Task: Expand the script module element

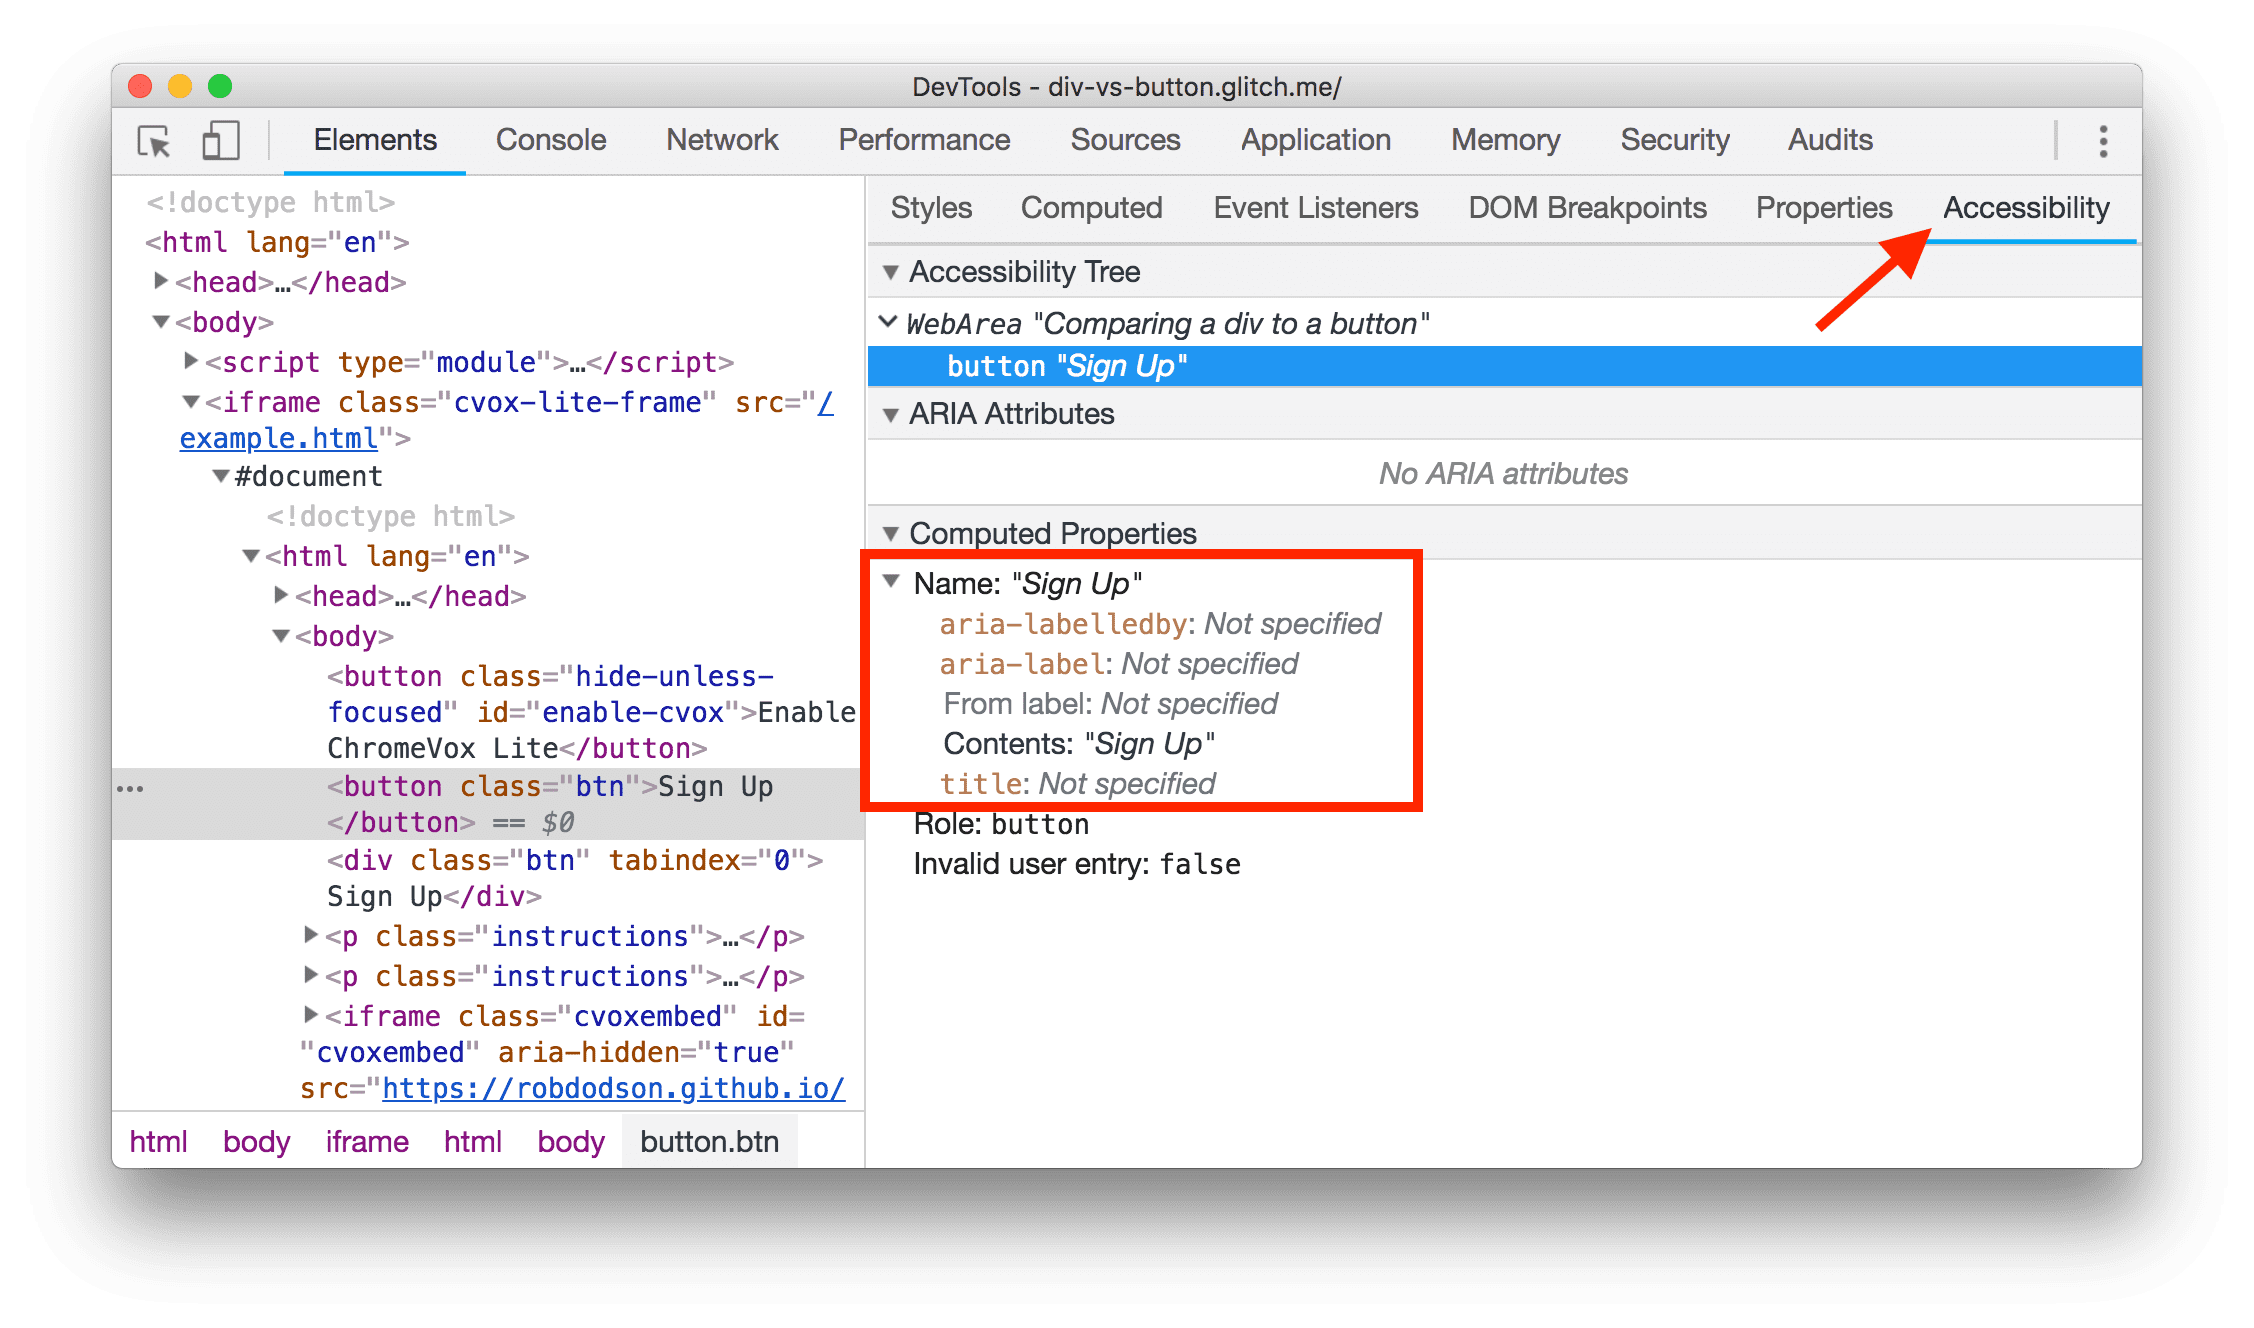Action: [x=190, y=361]
